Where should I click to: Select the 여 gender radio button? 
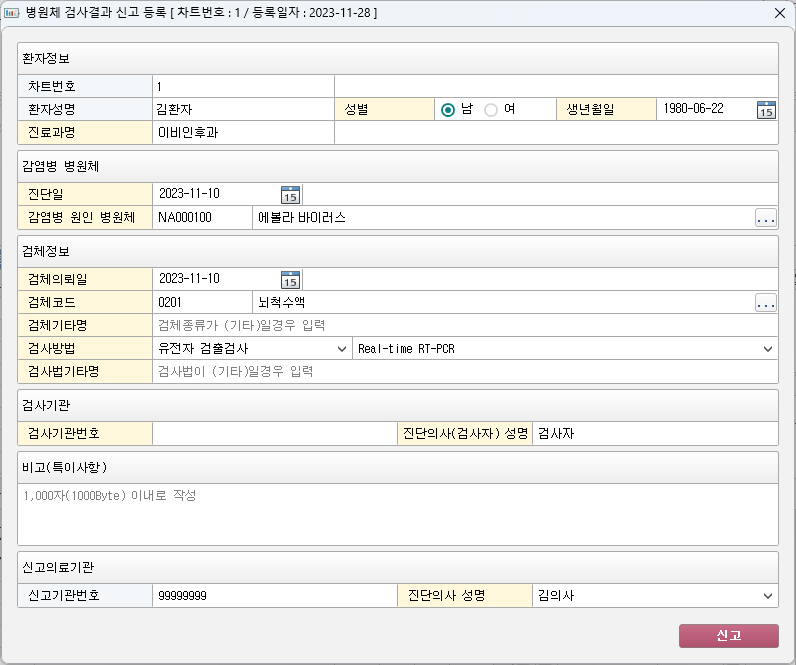tap(491, 110)
